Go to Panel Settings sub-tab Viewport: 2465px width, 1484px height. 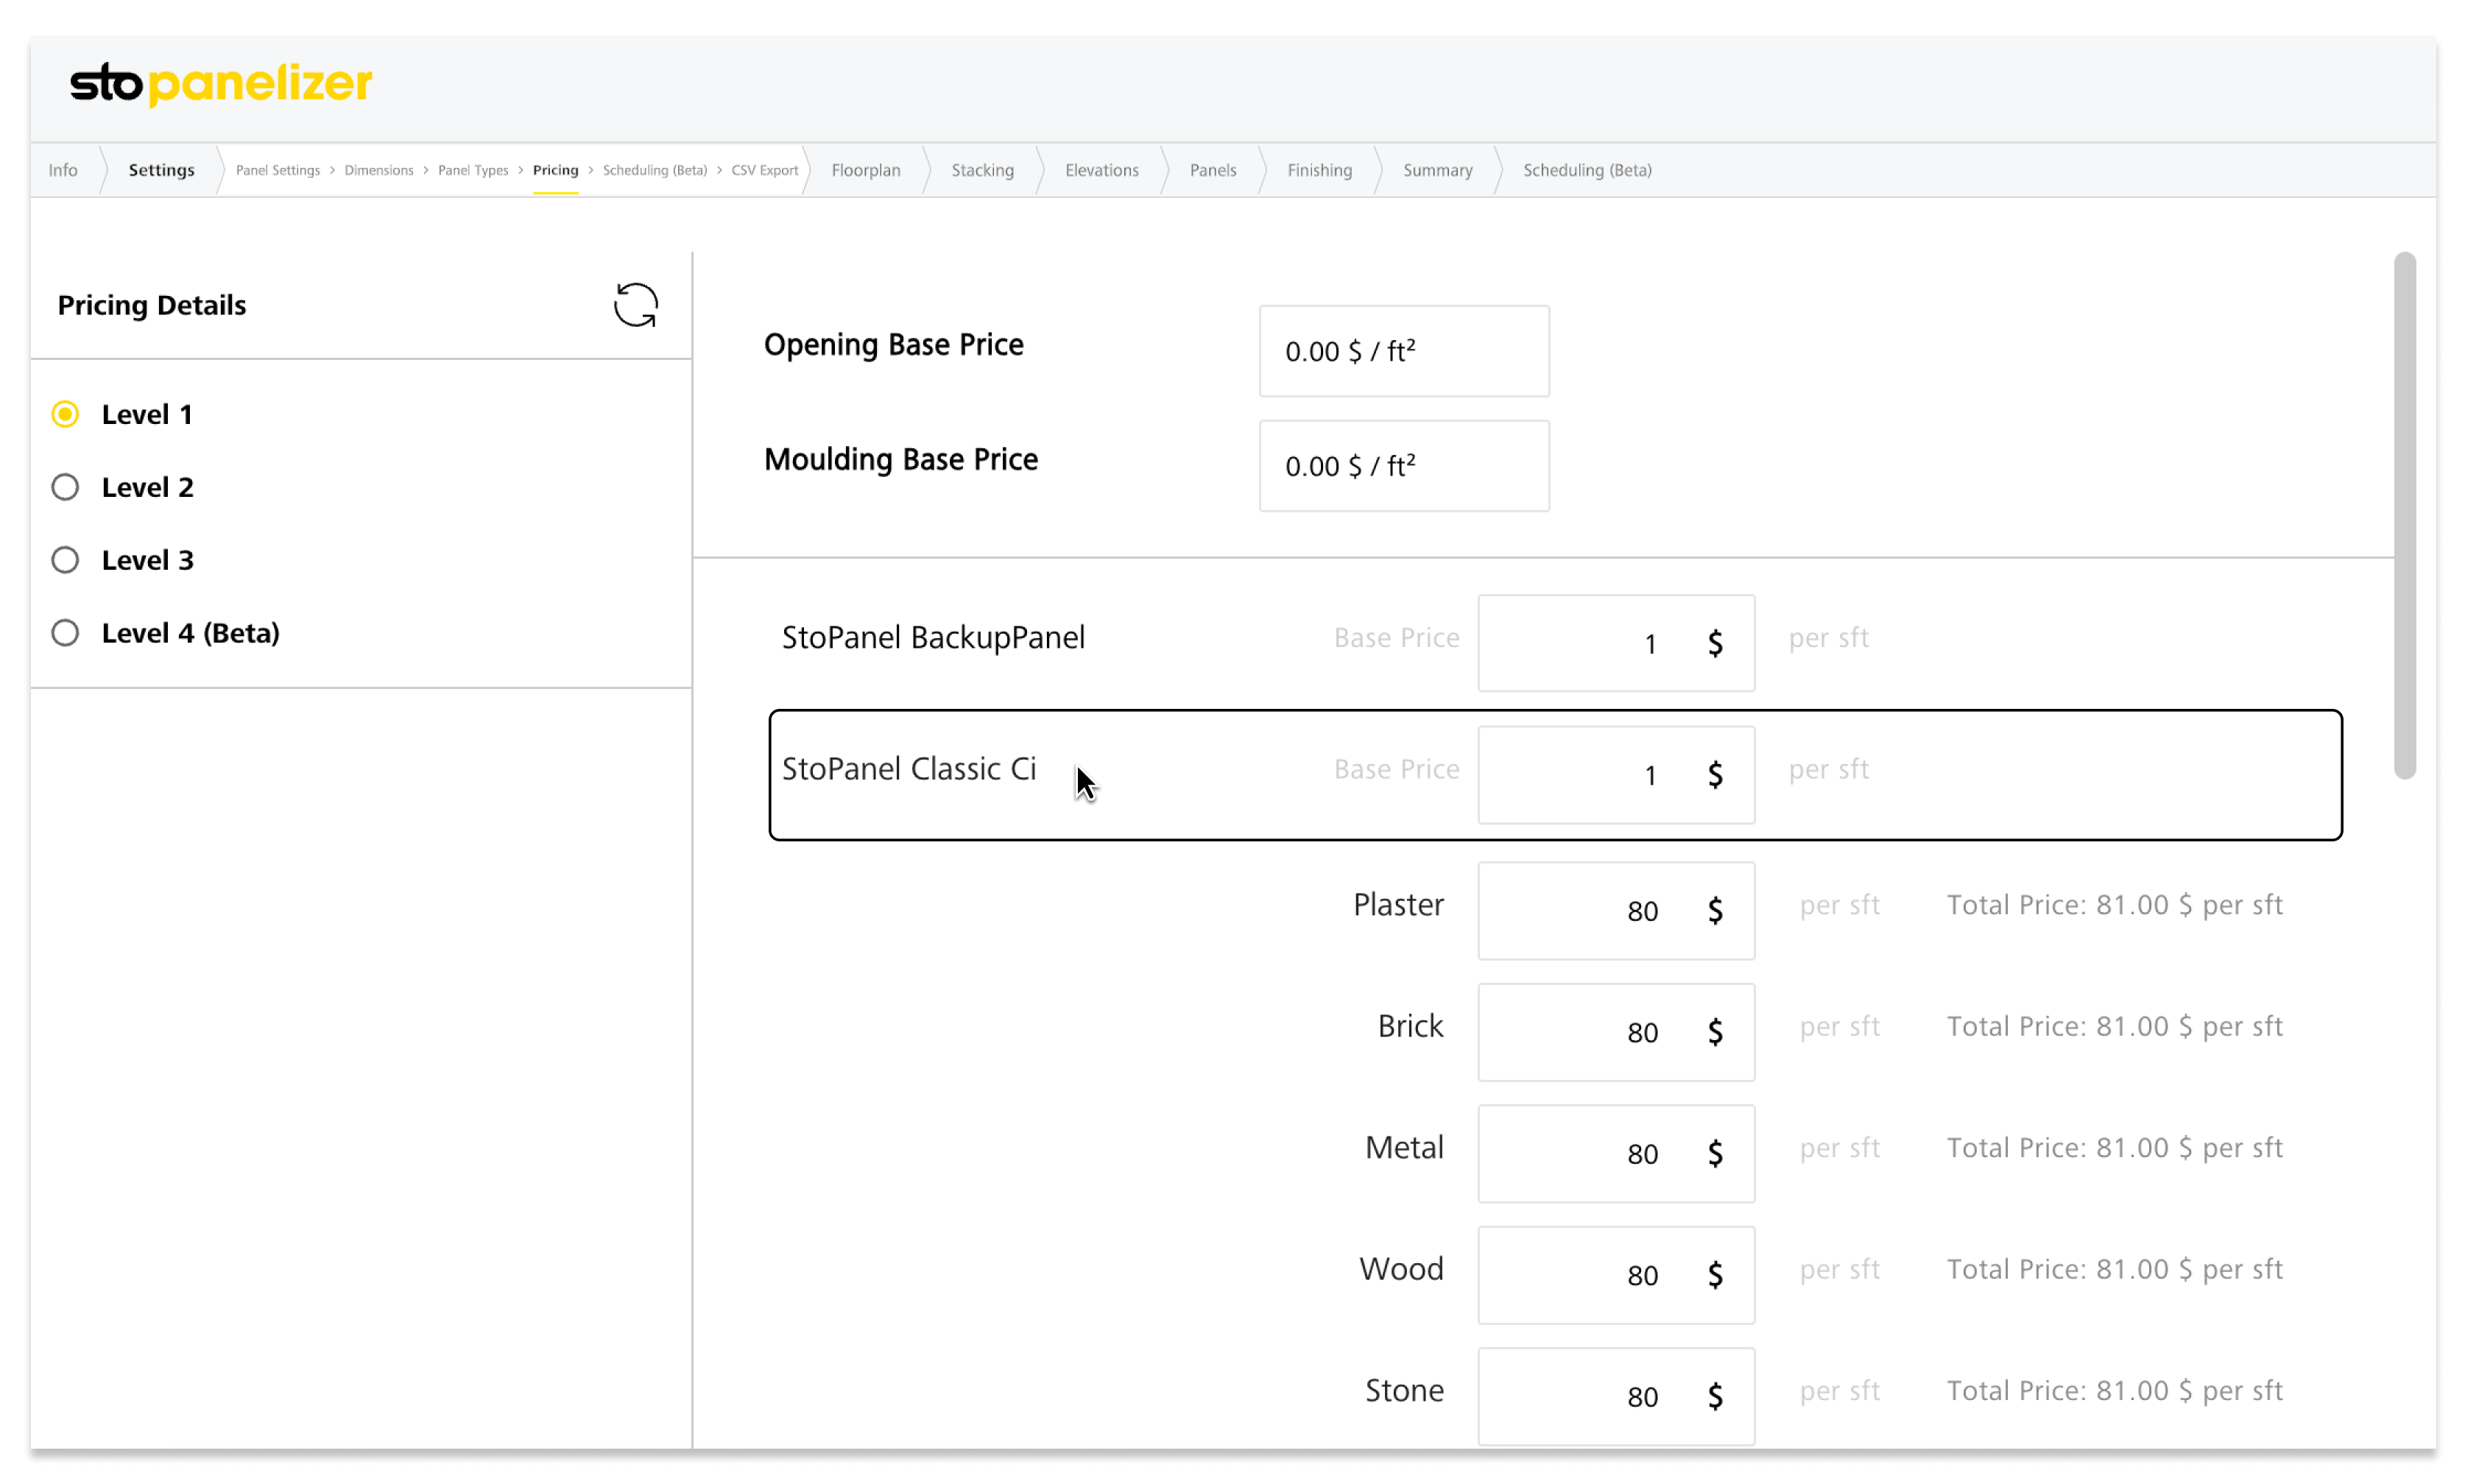click(x=277, y=170)
